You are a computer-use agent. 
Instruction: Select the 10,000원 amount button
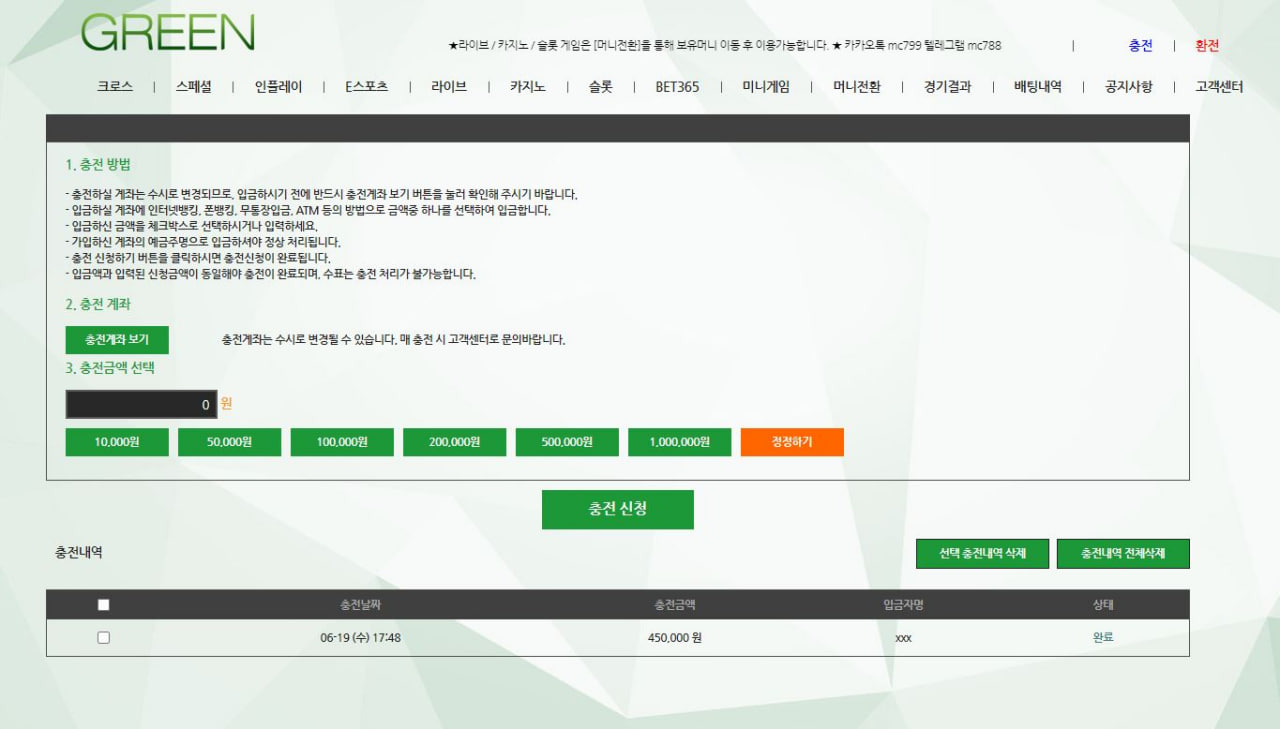tap(117, 442)
